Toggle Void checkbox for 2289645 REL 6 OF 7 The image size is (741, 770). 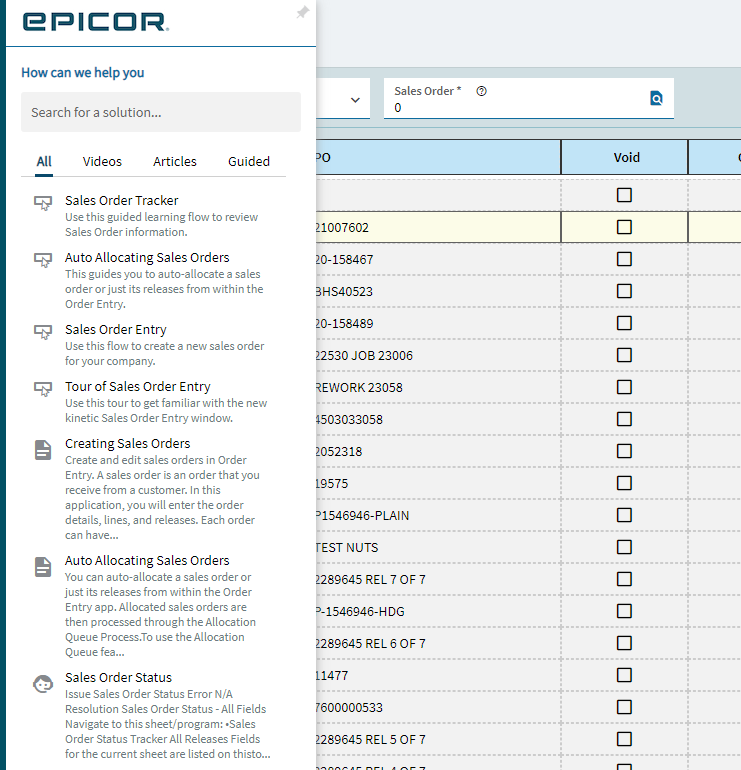[x=624, y=643]
